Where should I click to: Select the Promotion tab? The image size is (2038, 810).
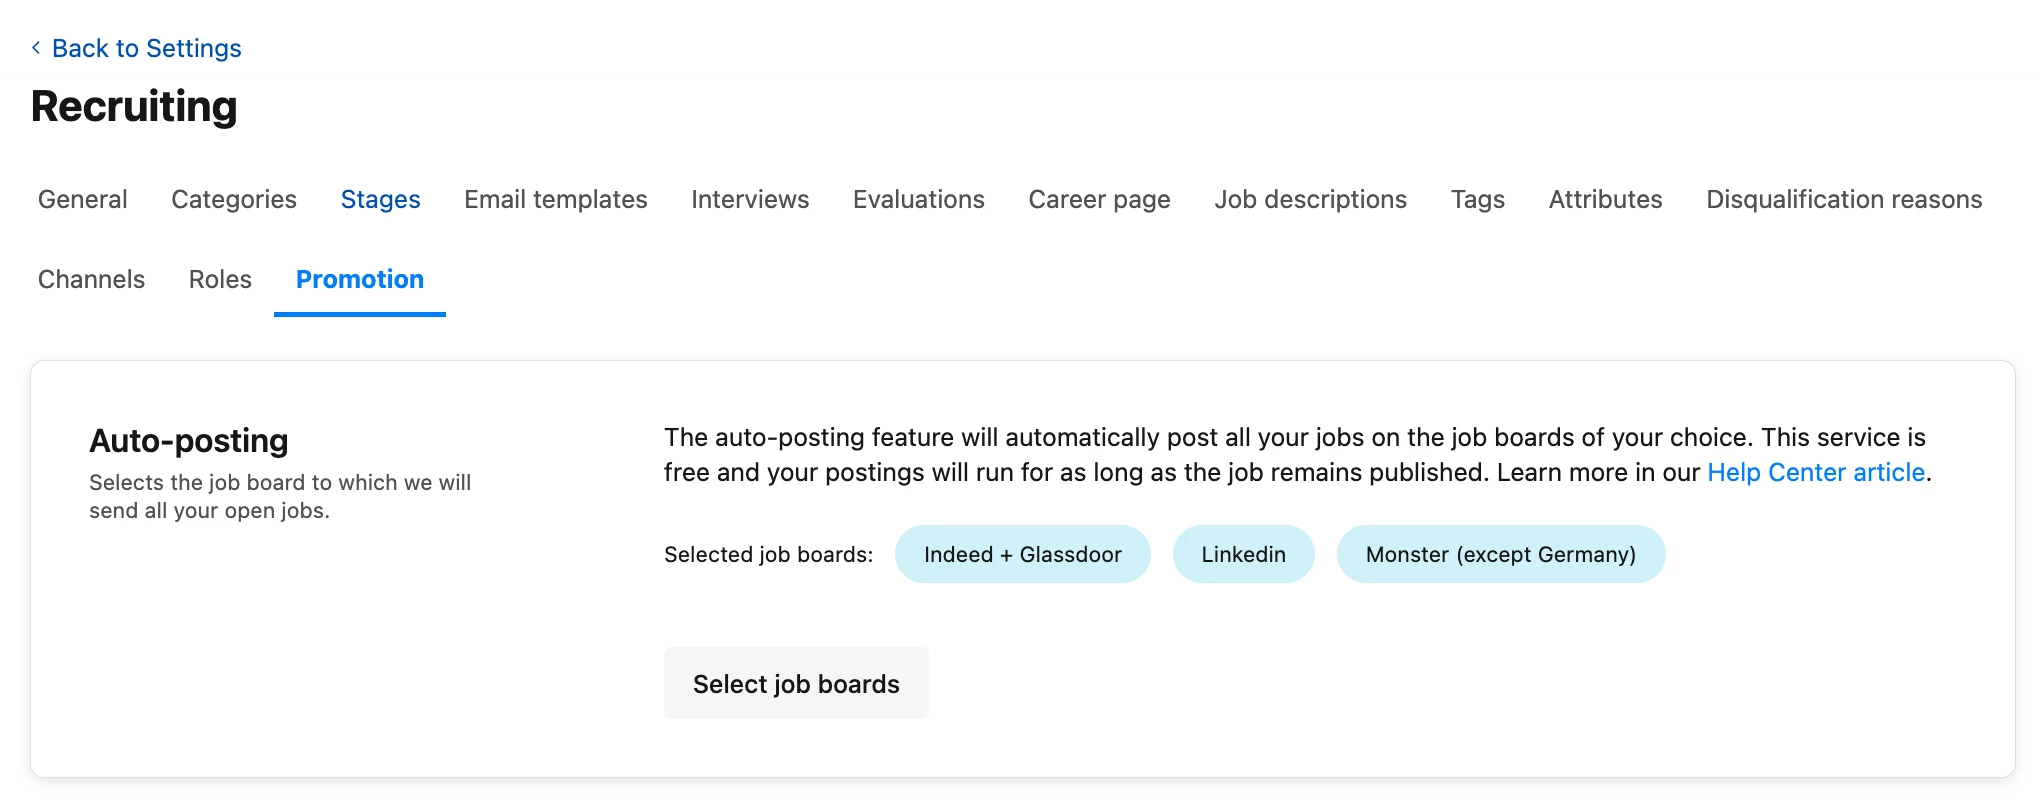[x=360, y=279]
